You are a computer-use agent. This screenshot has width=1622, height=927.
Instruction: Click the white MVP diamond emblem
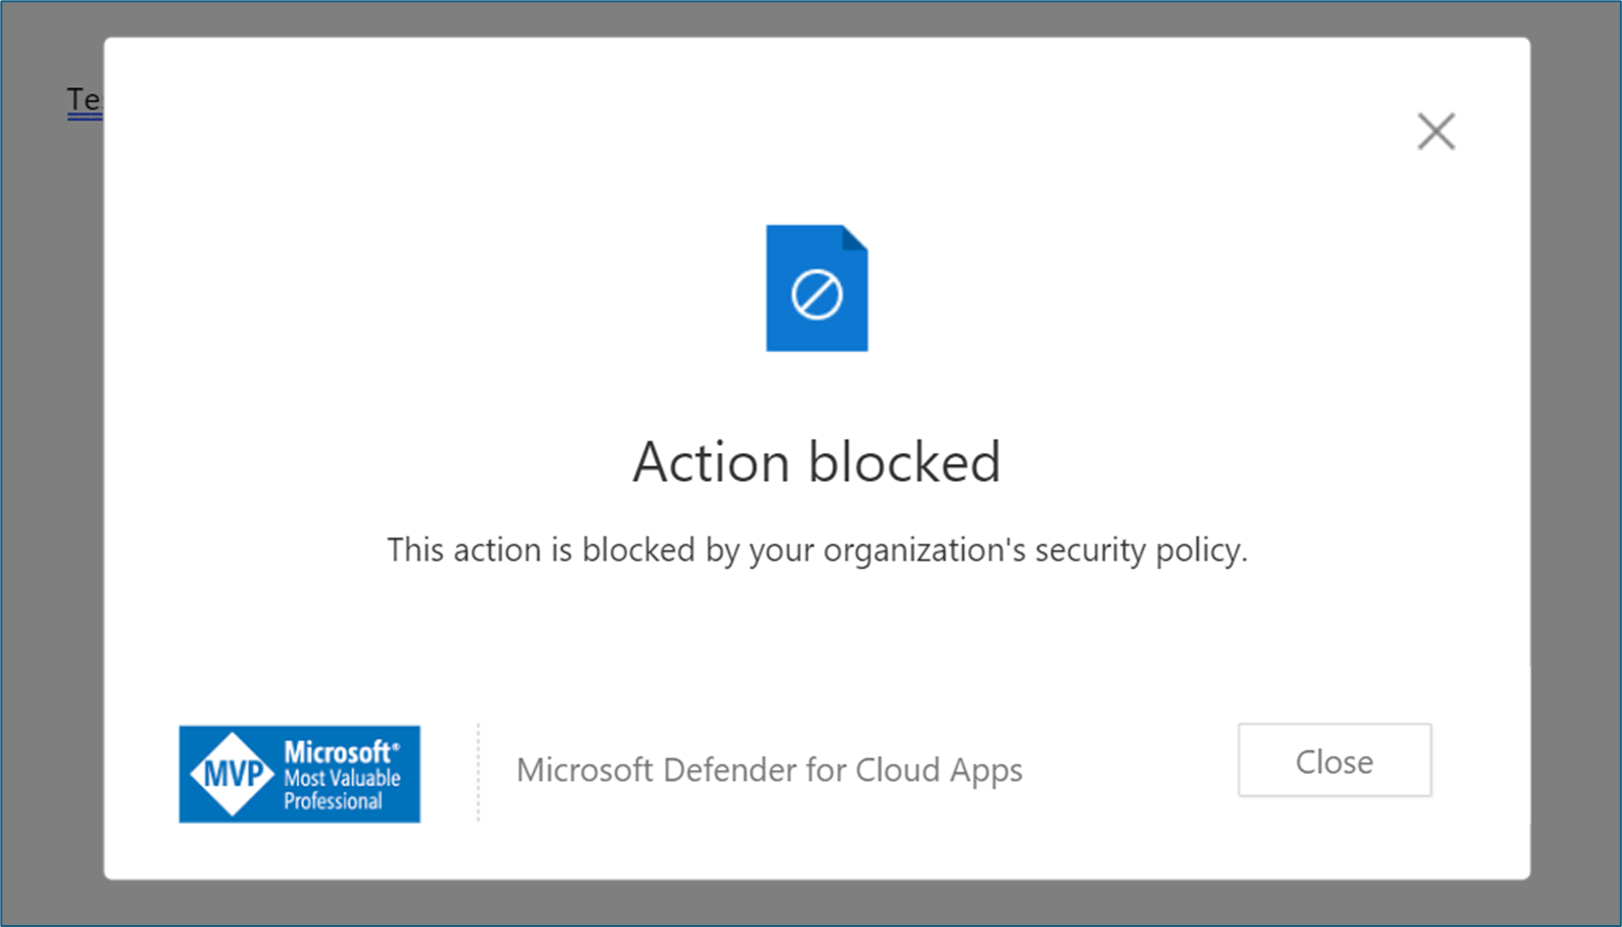pos(233,774)
